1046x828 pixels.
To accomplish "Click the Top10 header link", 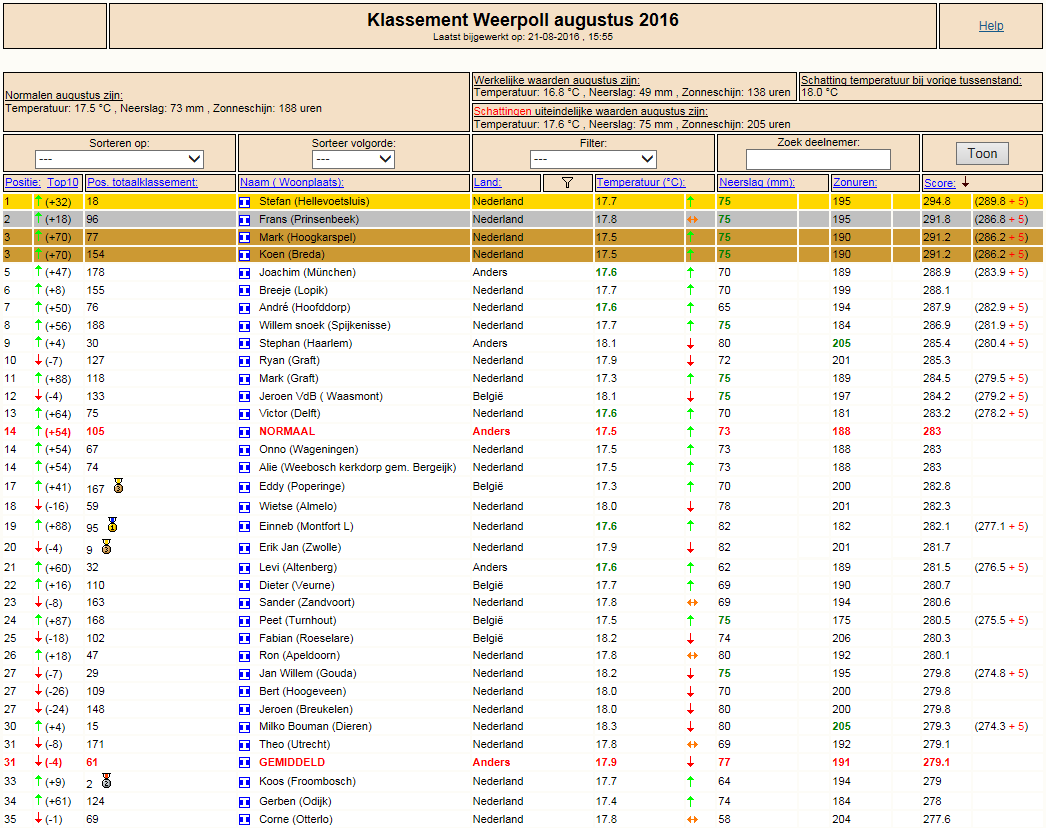I will pos(63,183).
